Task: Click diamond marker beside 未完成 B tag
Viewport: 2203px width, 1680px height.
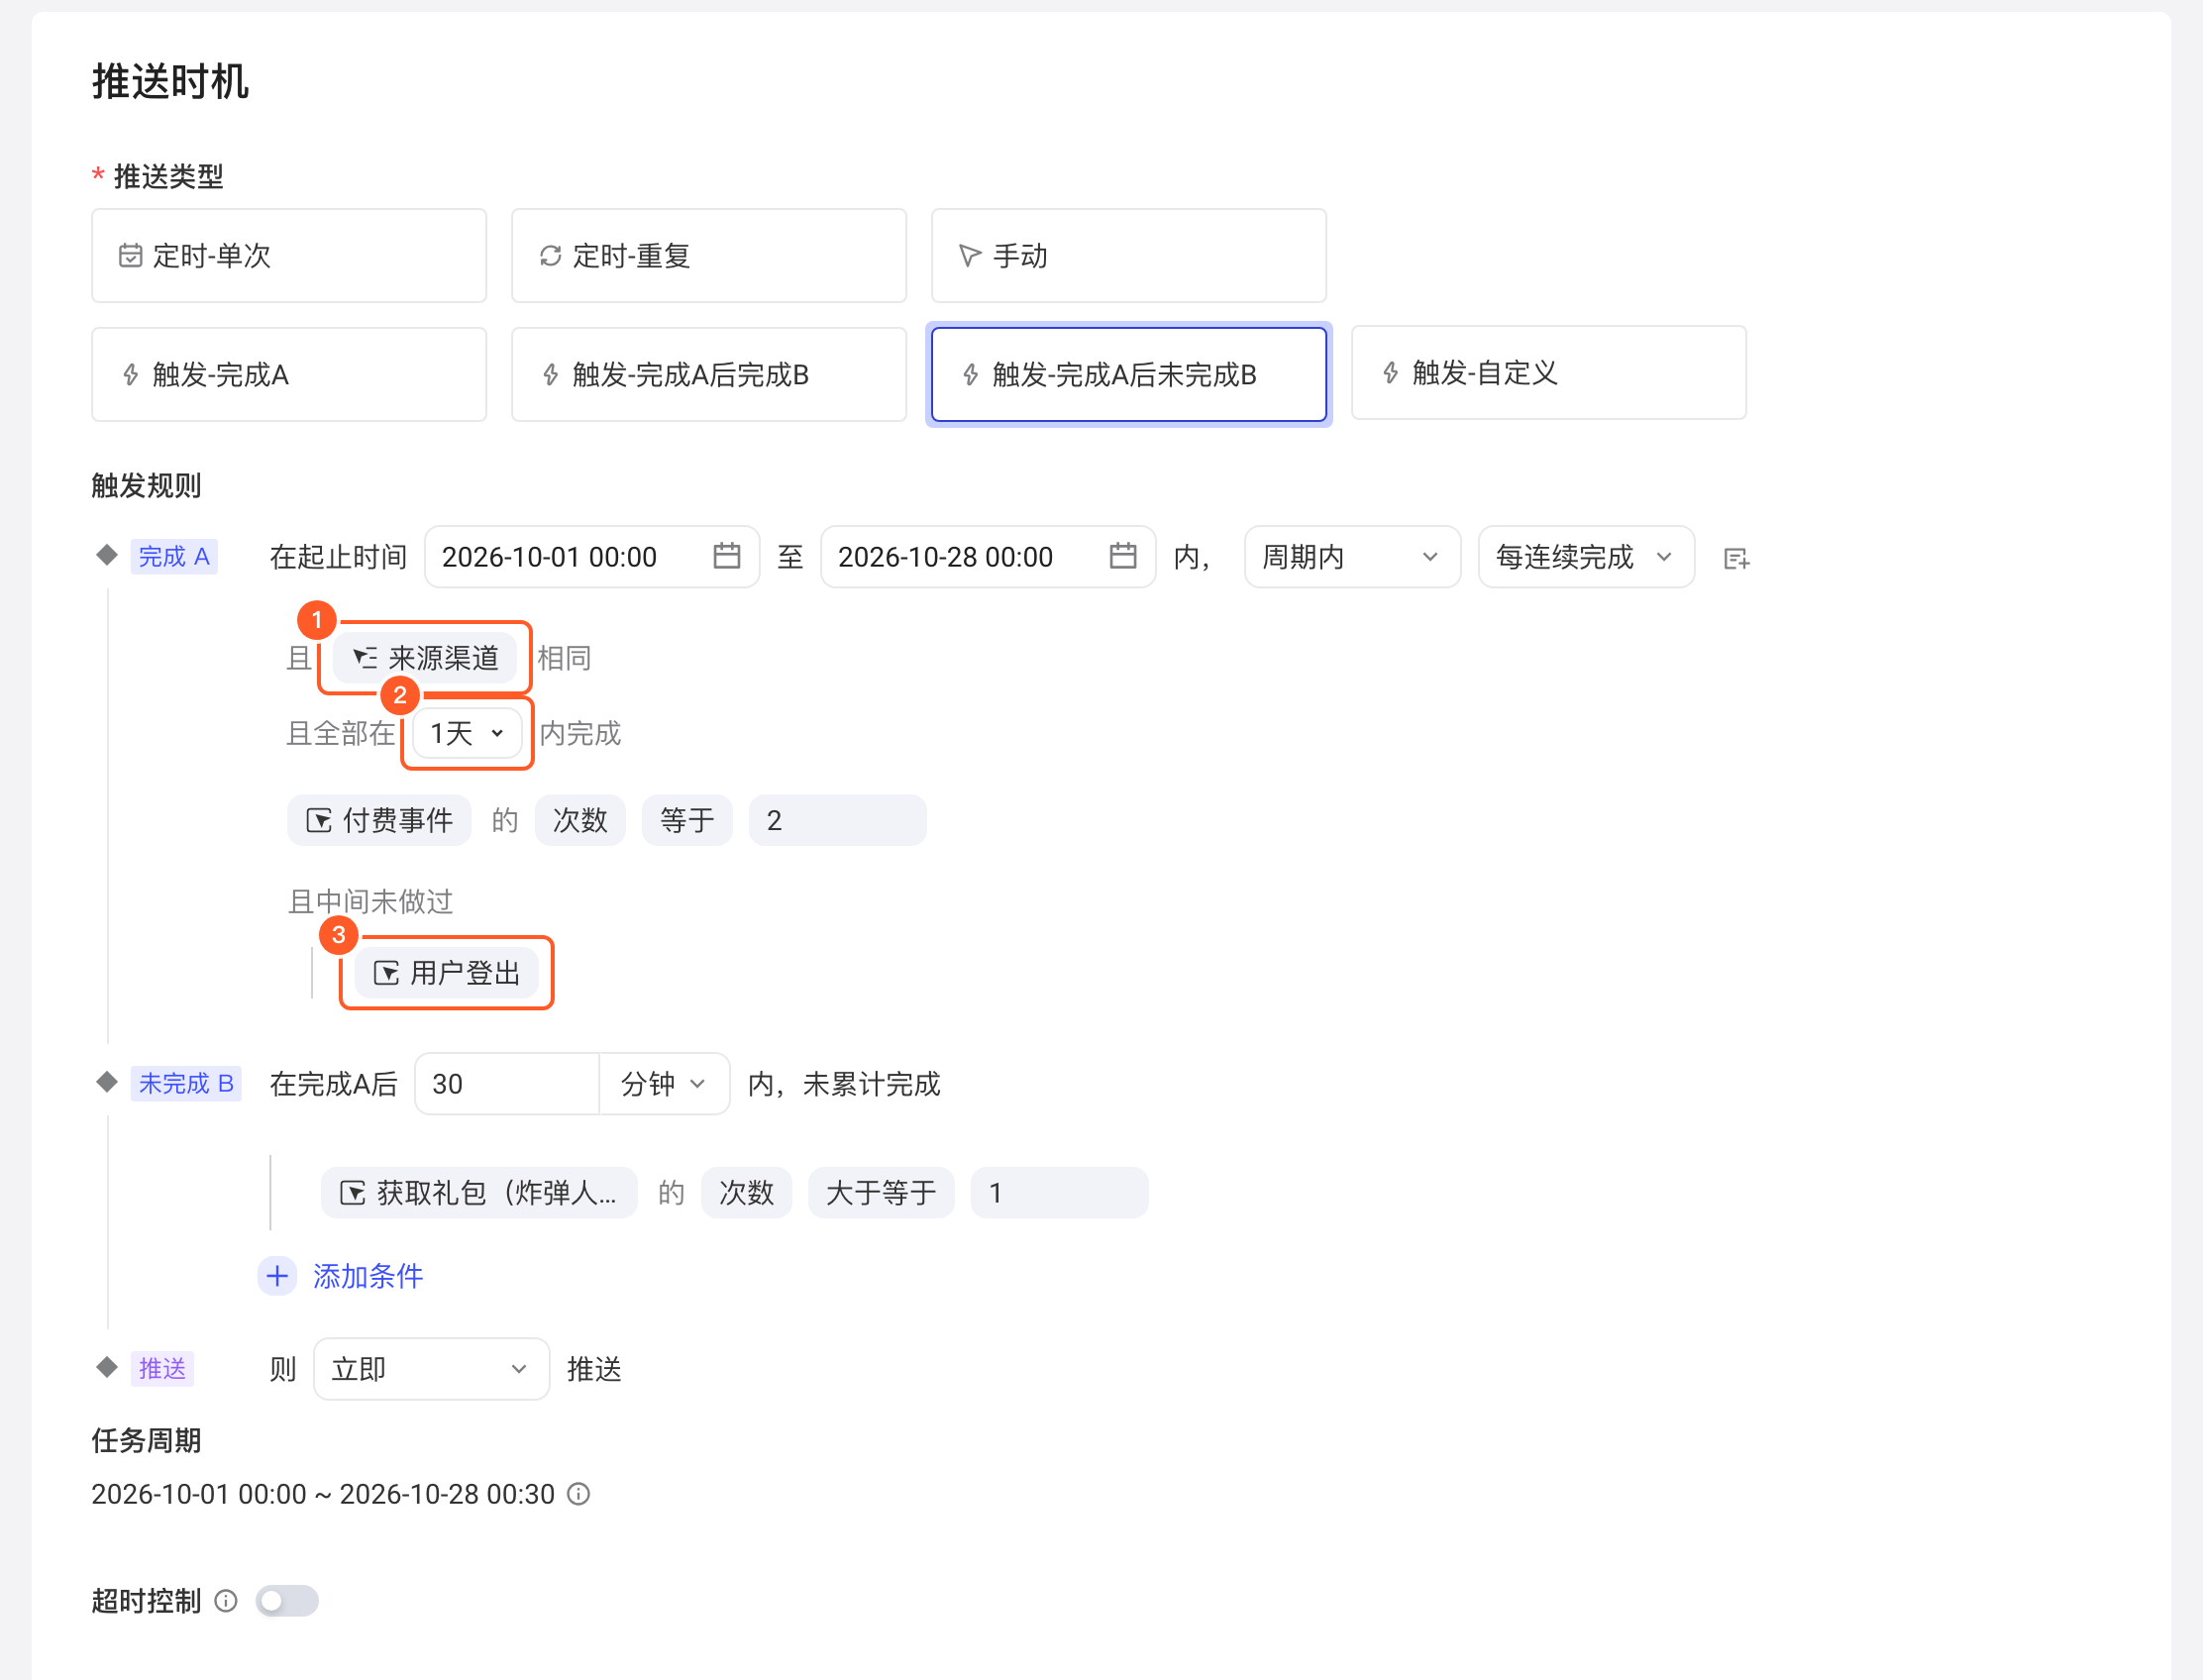Action: (x=107, y=1082)
